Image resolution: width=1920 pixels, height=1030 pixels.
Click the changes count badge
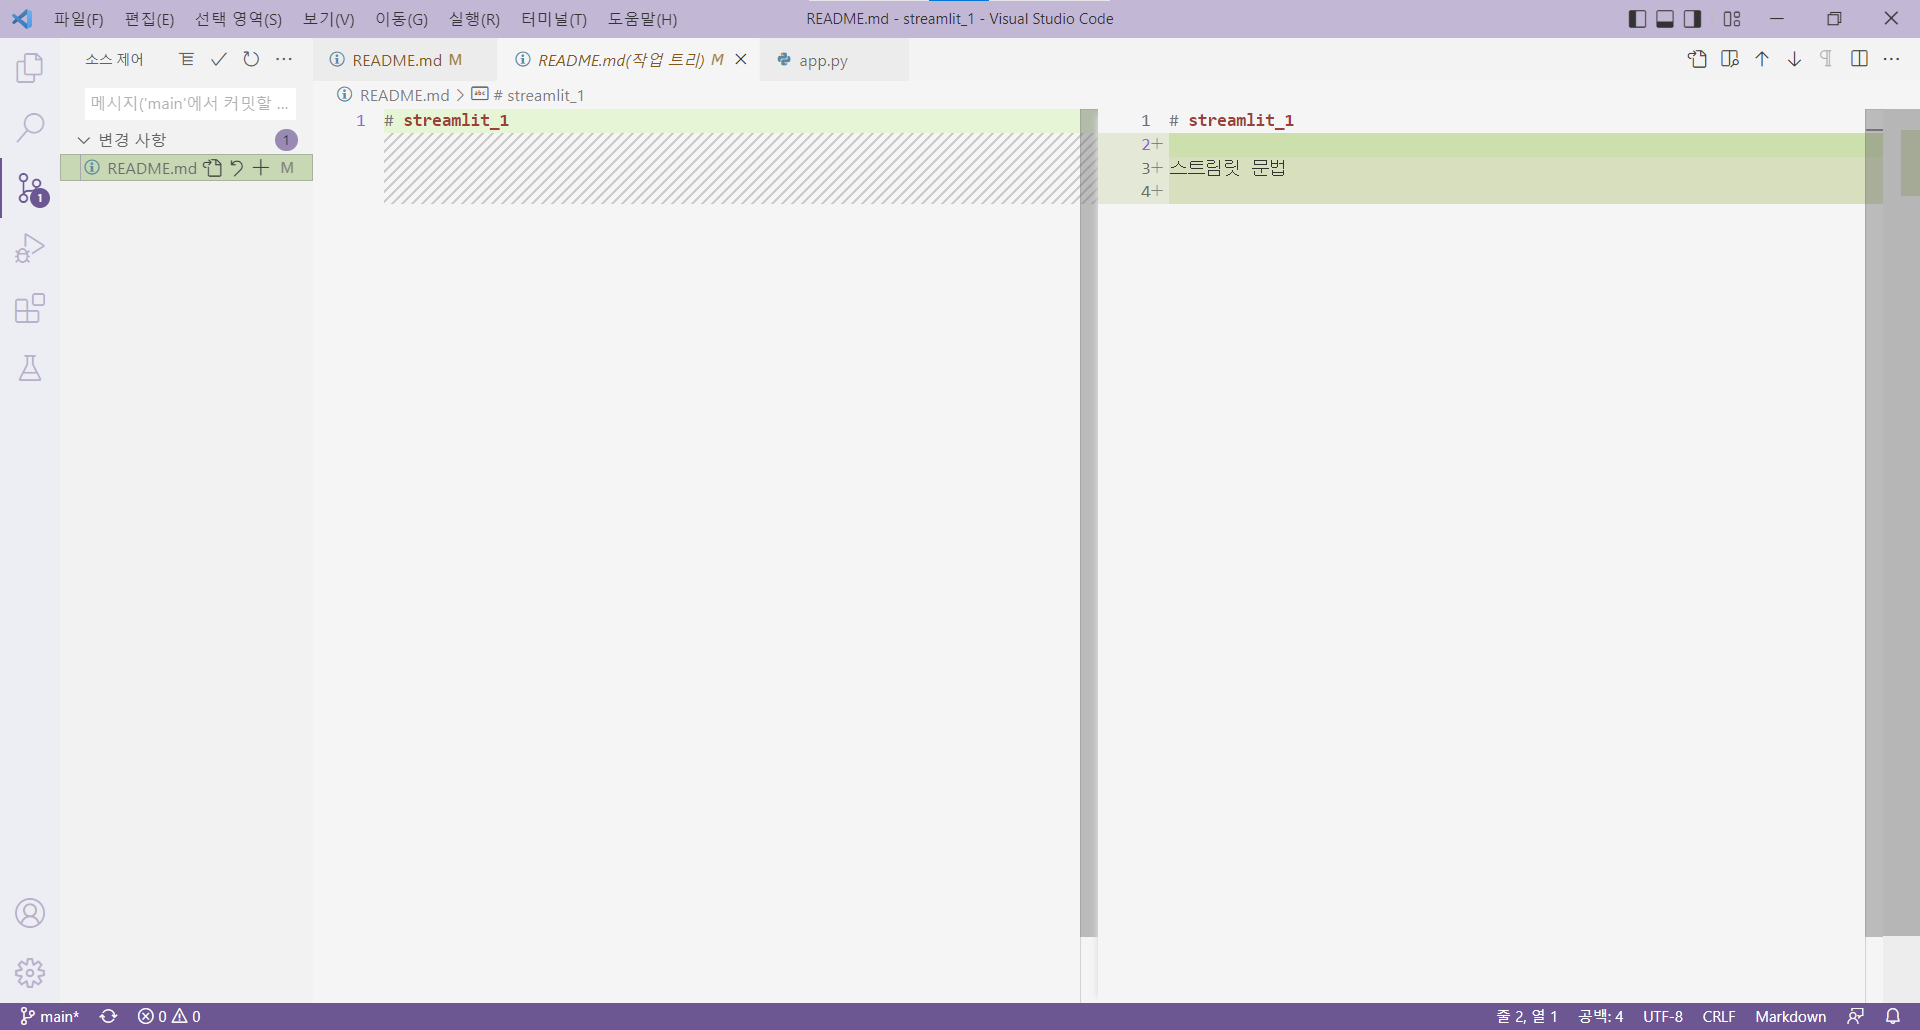286,140
